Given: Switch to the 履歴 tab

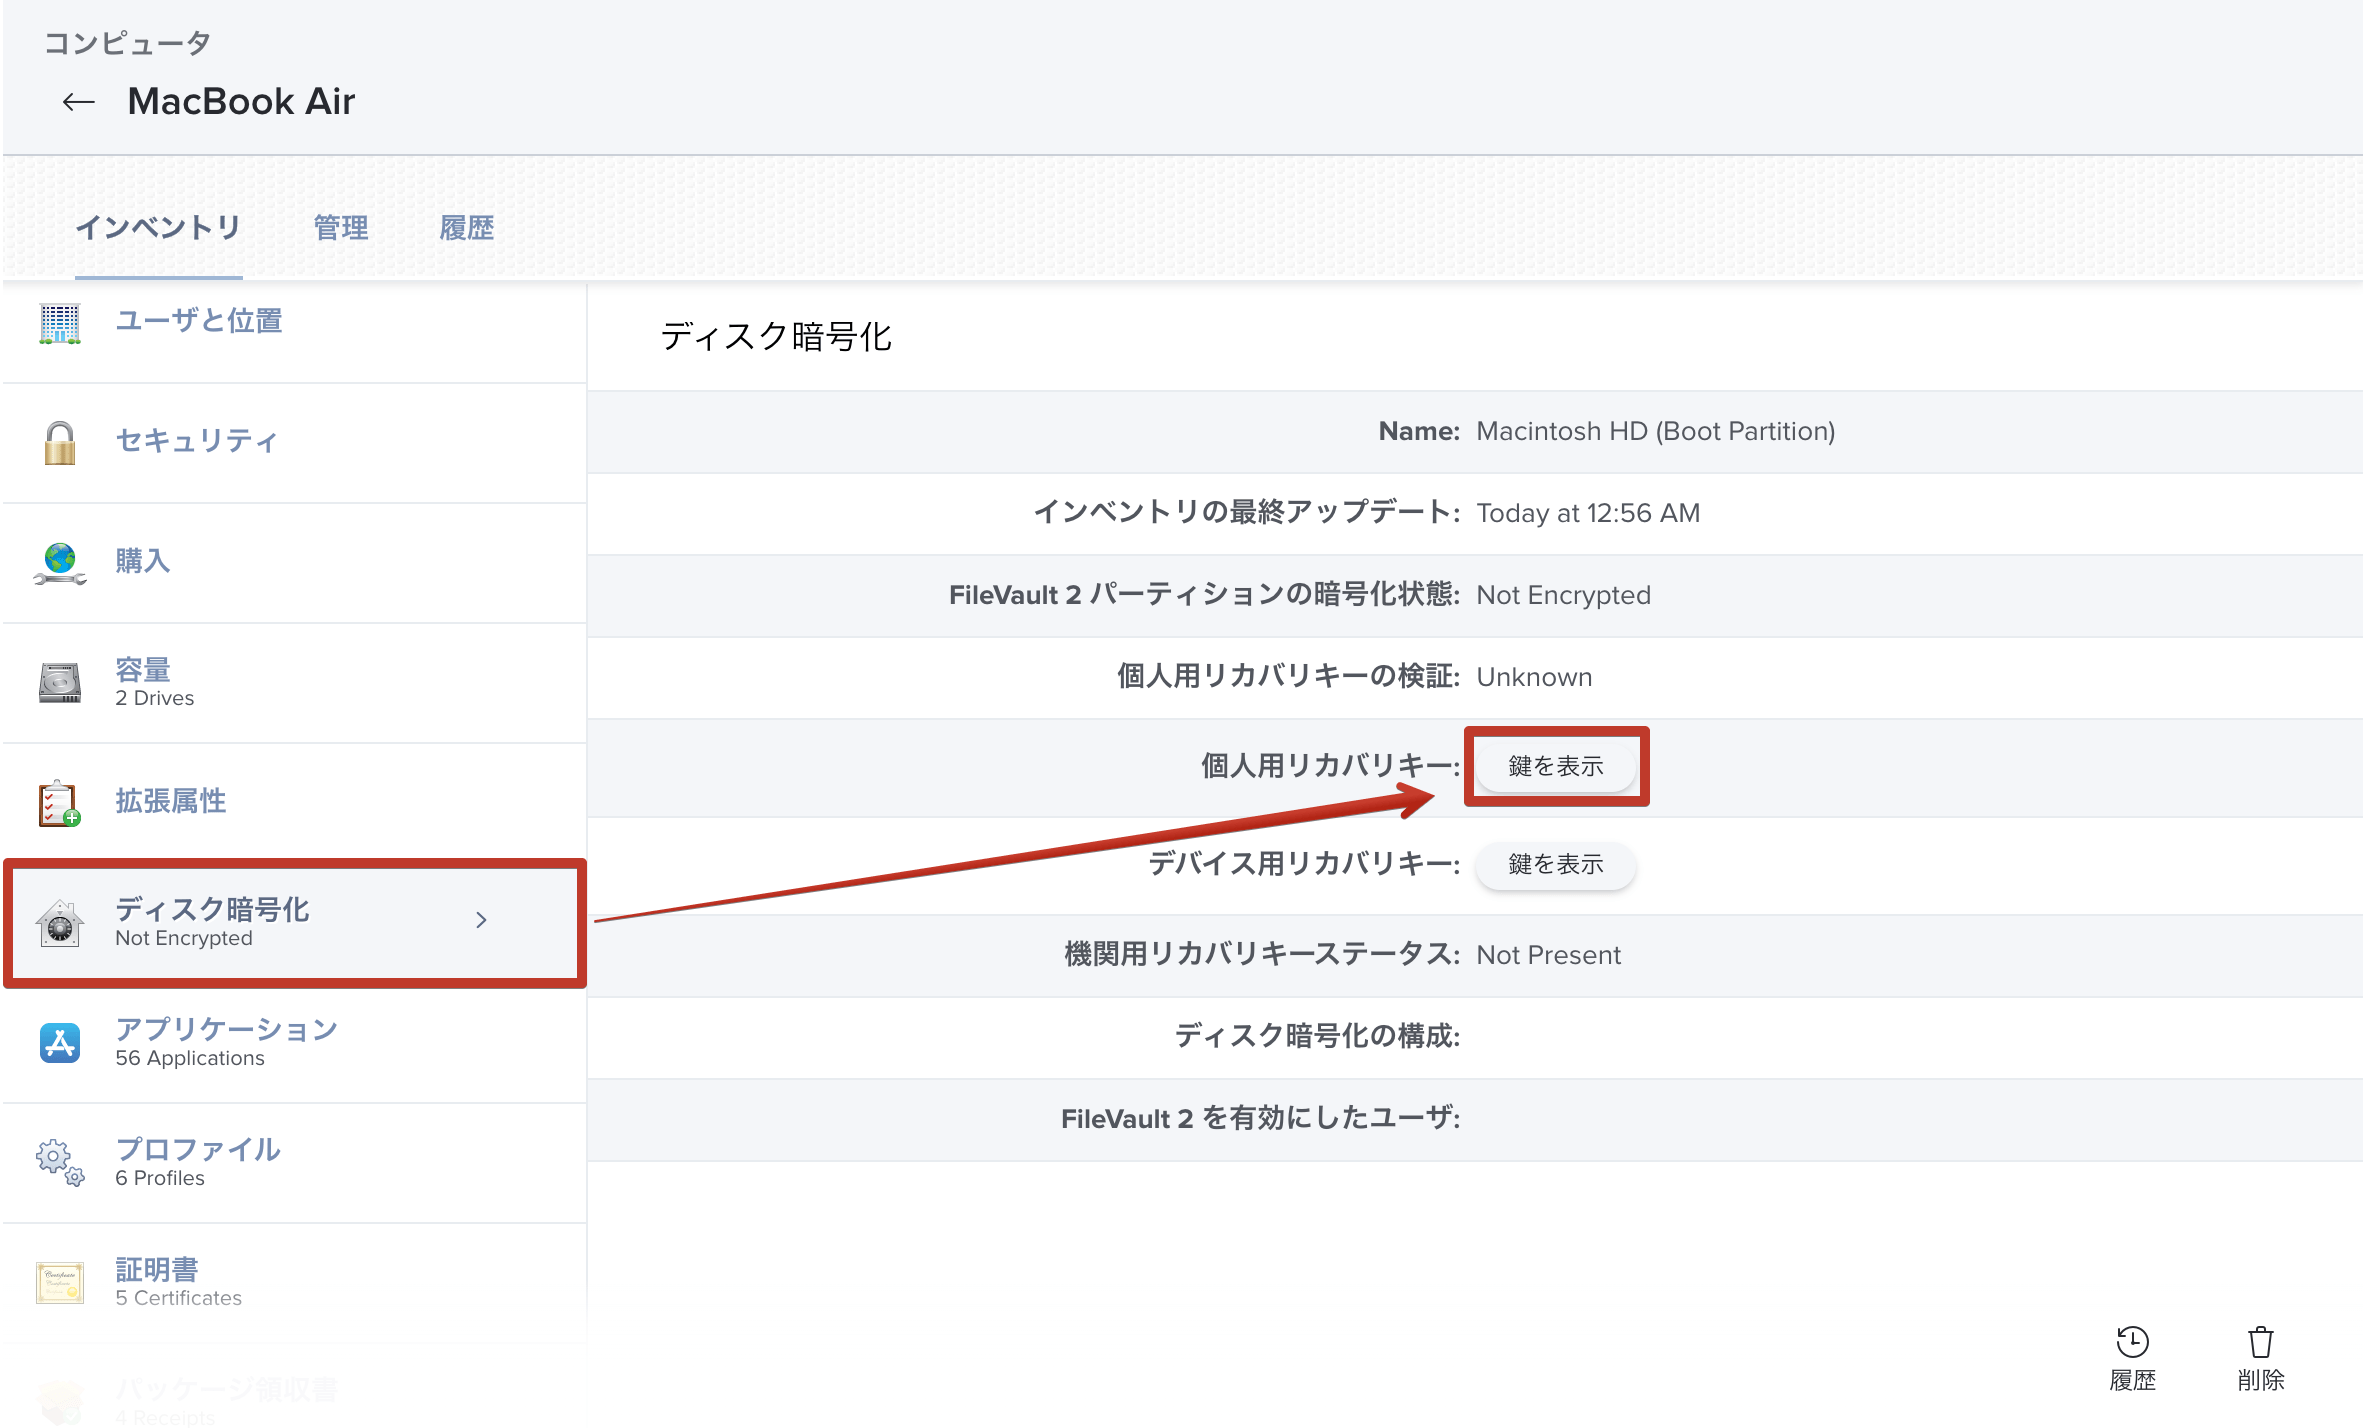Looking at the screenshot, I should coord(467,228).
